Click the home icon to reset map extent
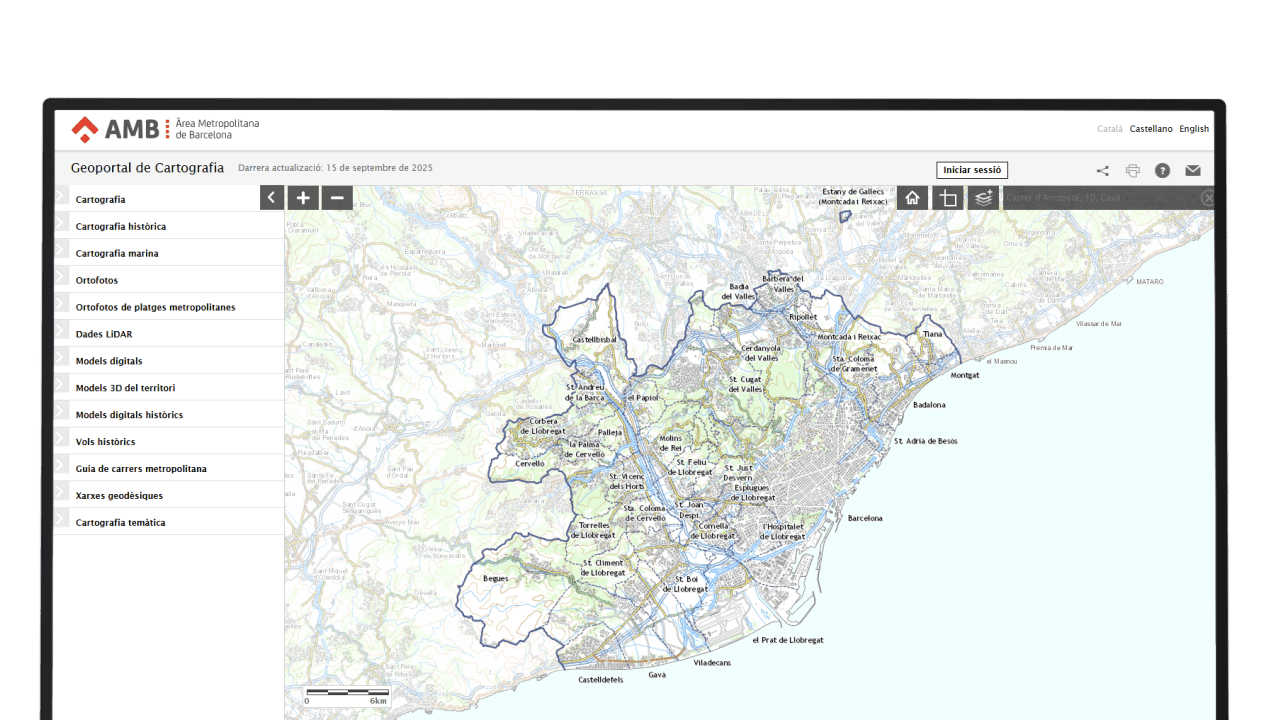This screenshot has height=720, width=1280. (x=912, y=197)
